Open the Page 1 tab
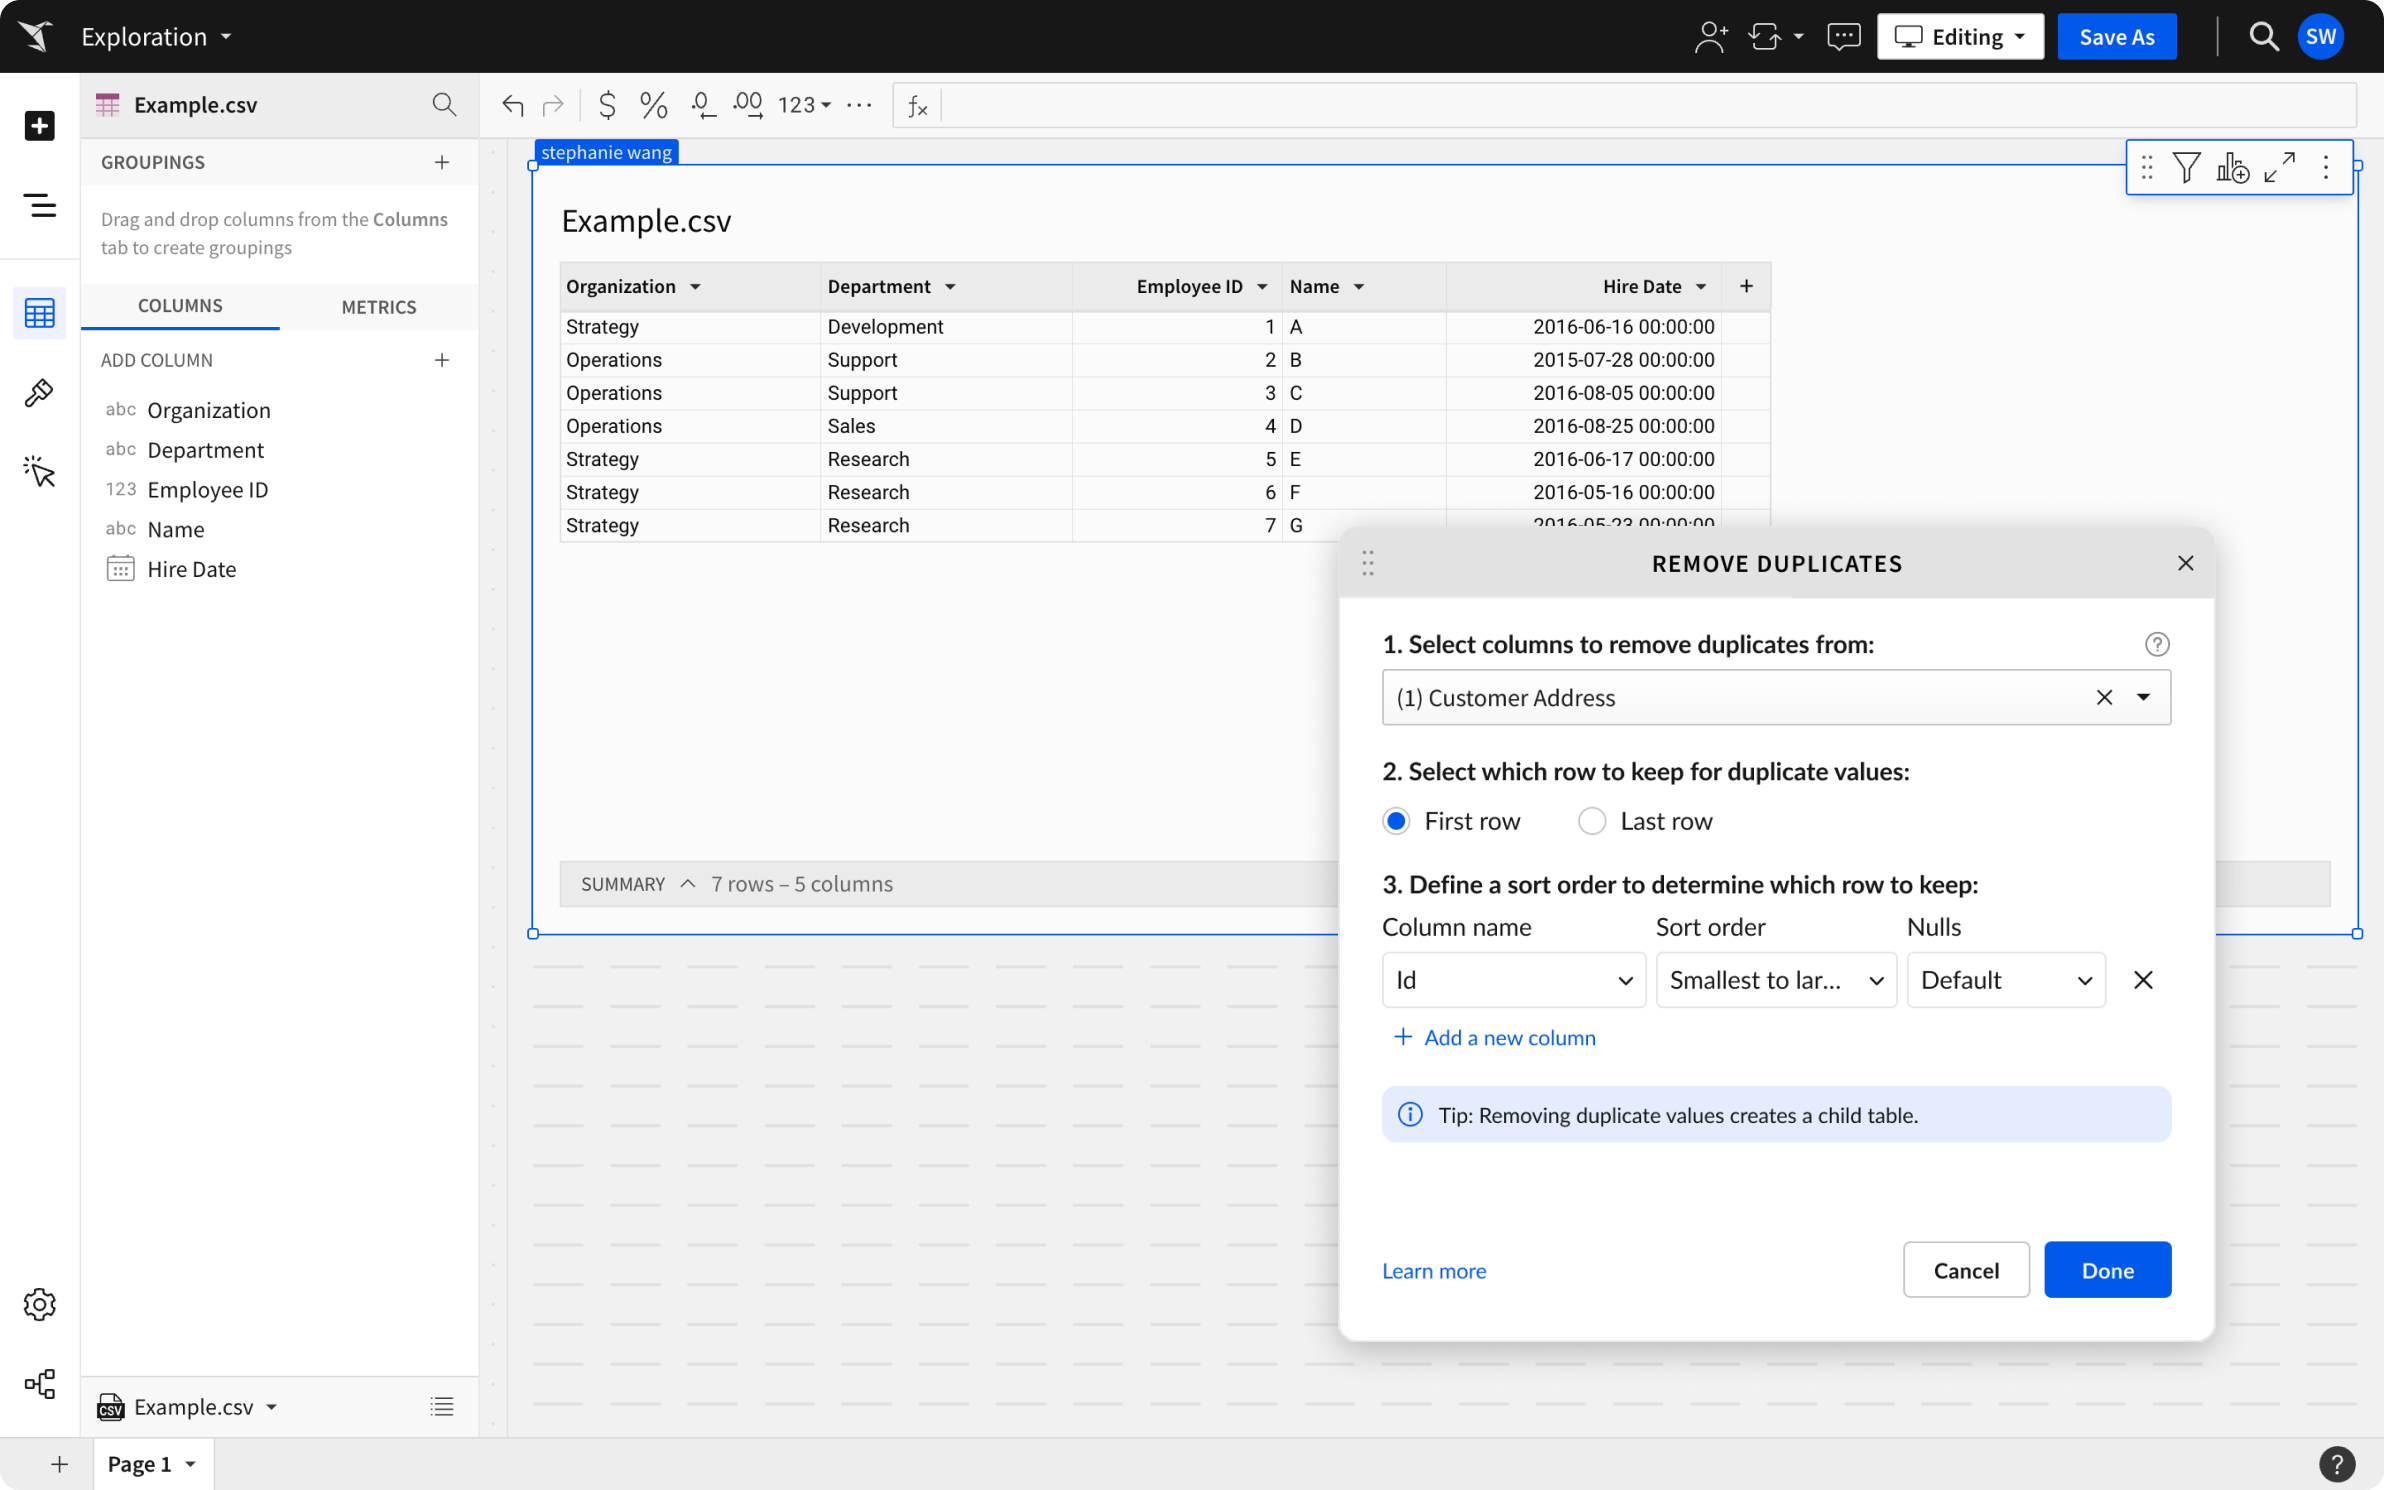This screenshot has height=1490, width=2384. (x=140, y=1464)
